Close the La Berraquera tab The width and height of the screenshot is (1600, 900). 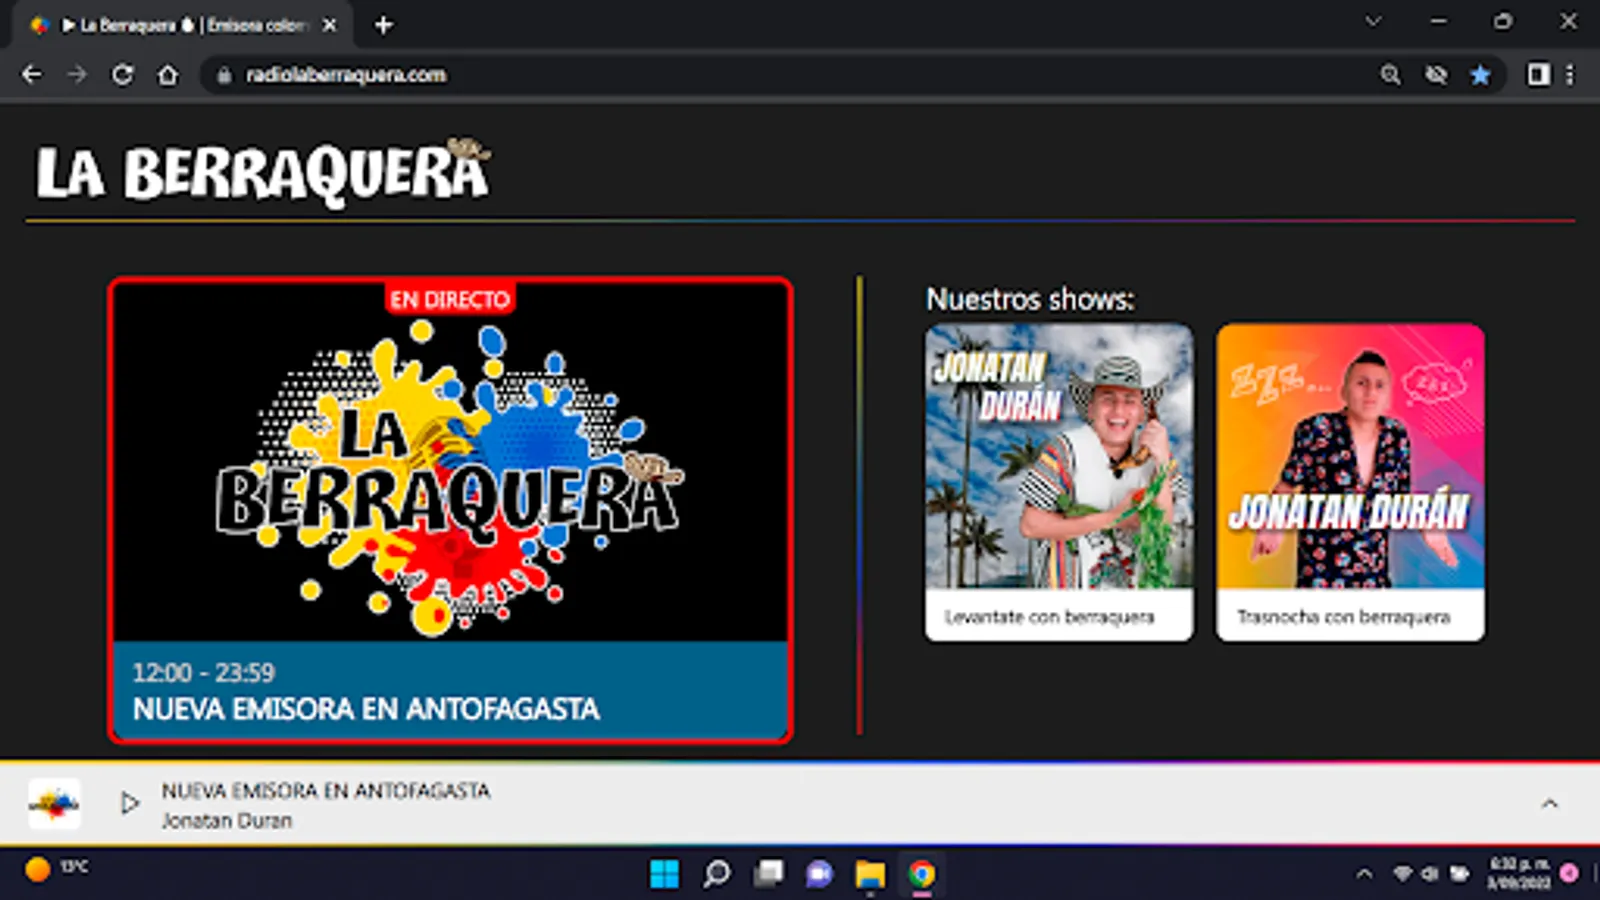[x=329, y=25]
